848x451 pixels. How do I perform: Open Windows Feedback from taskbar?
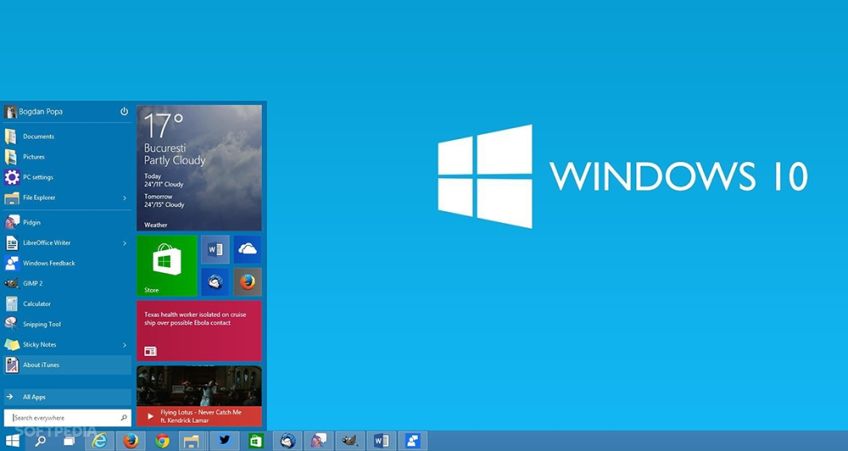(413, 441)
